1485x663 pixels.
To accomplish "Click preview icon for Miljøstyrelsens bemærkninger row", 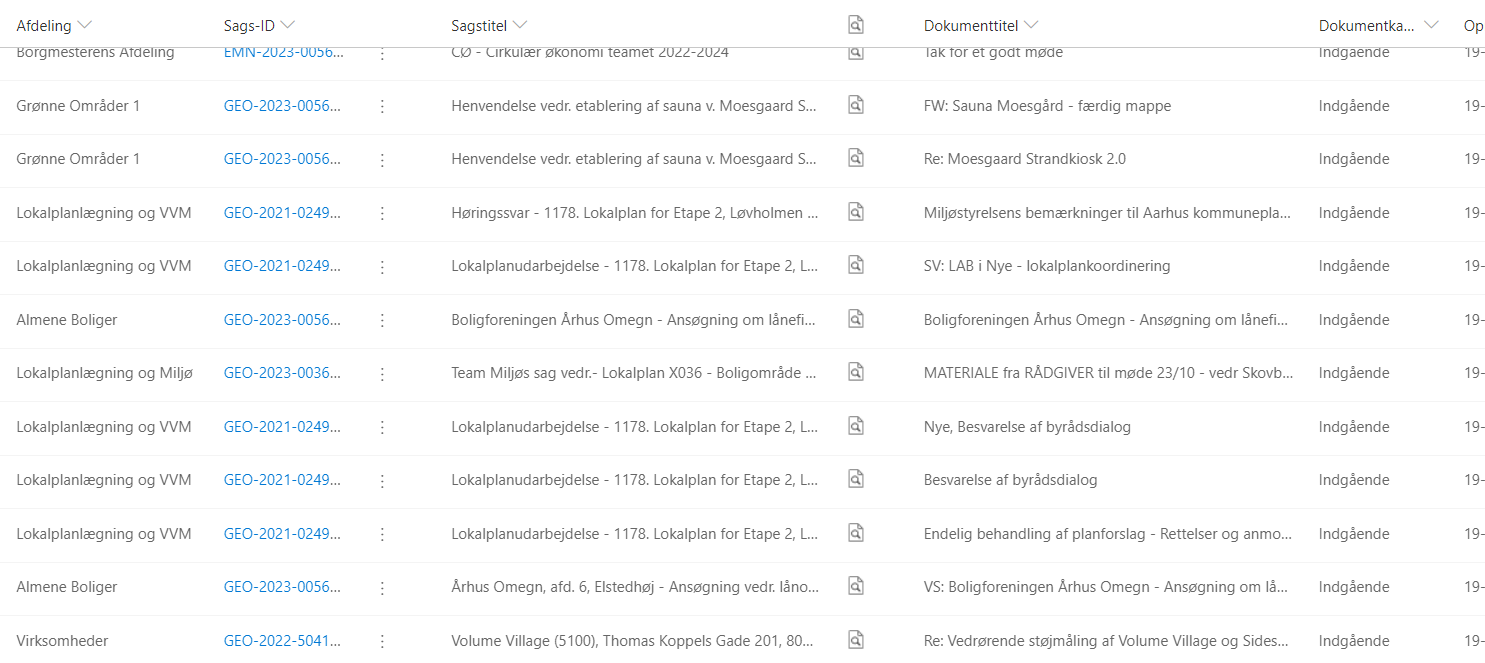I will pos(856,211).
